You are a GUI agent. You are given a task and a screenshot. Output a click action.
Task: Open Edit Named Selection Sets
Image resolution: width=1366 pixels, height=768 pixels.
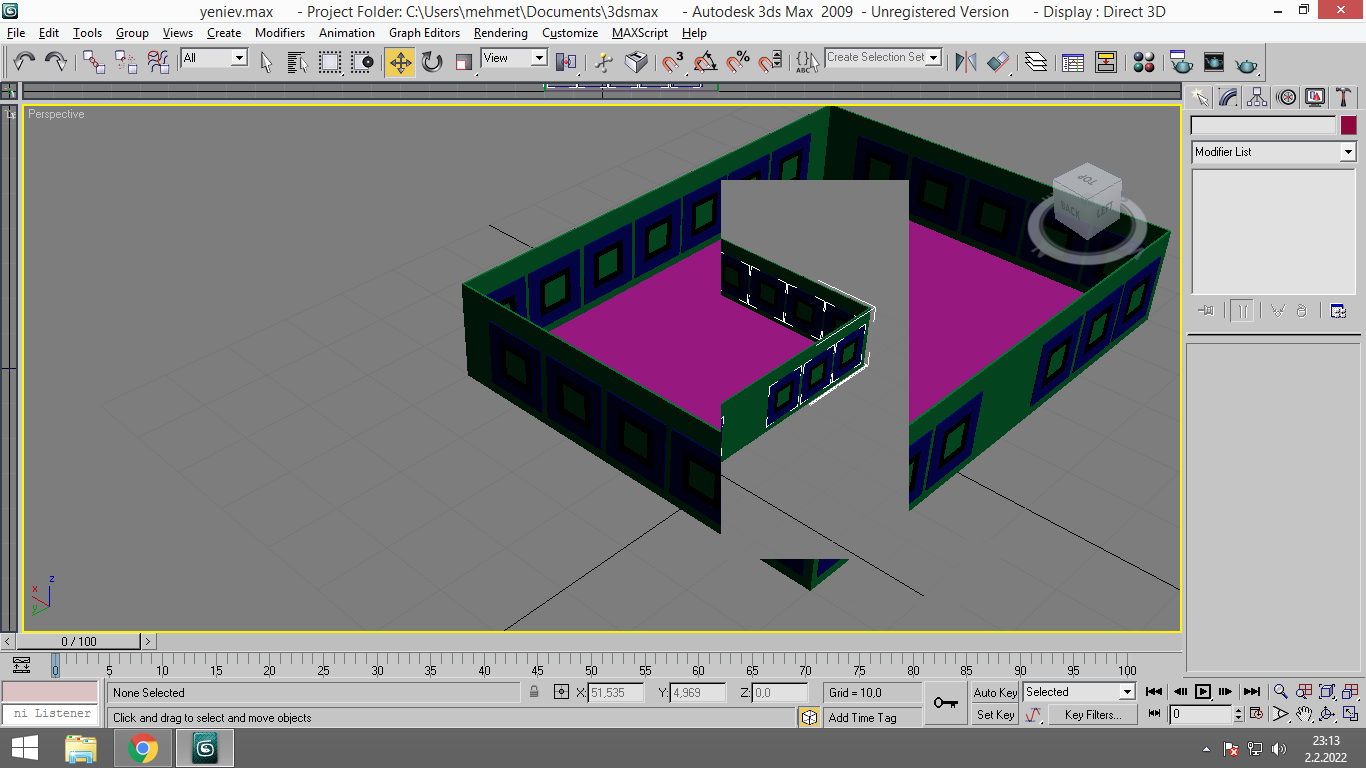(807, 62)
